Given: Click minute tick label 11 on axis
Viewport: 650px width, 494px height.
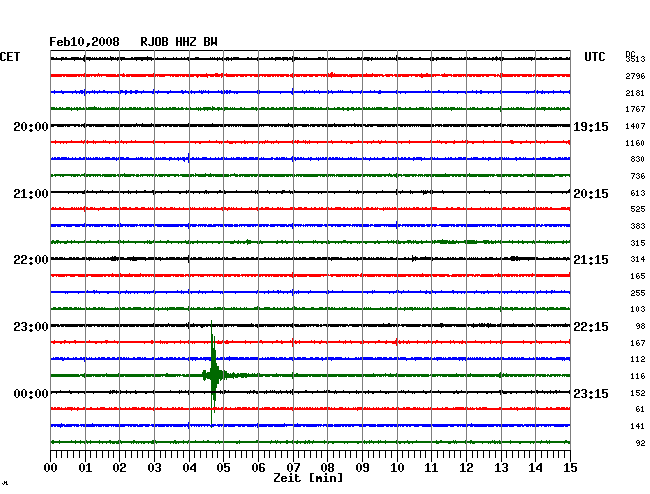Looking at the screenshot, I should [431, 467].
